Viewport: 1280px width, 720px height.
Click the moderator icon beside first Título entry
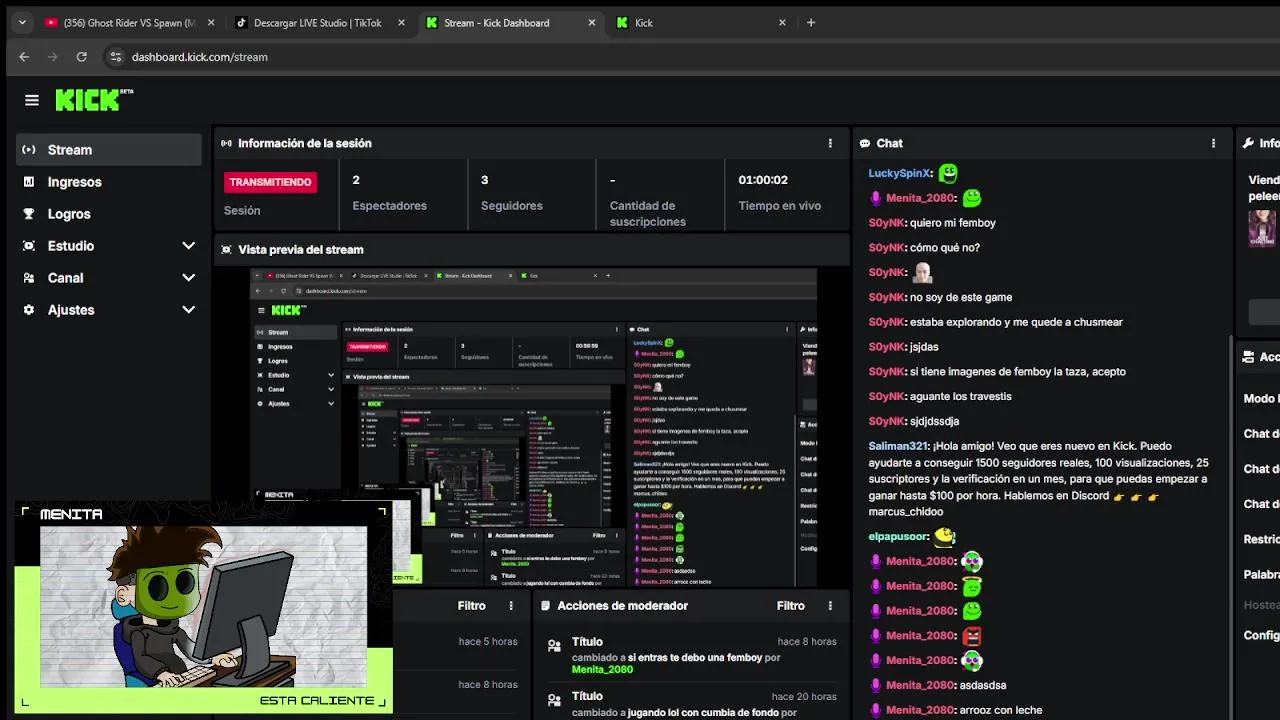coord(554,646)
